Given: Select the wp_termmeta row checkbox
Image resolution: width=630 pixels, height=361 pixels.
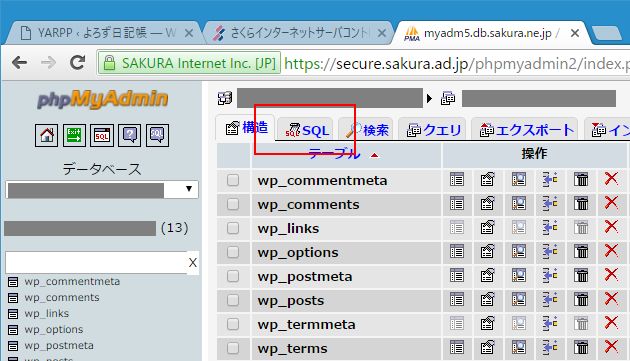Looking at the screenshot, I should point(233,324).
